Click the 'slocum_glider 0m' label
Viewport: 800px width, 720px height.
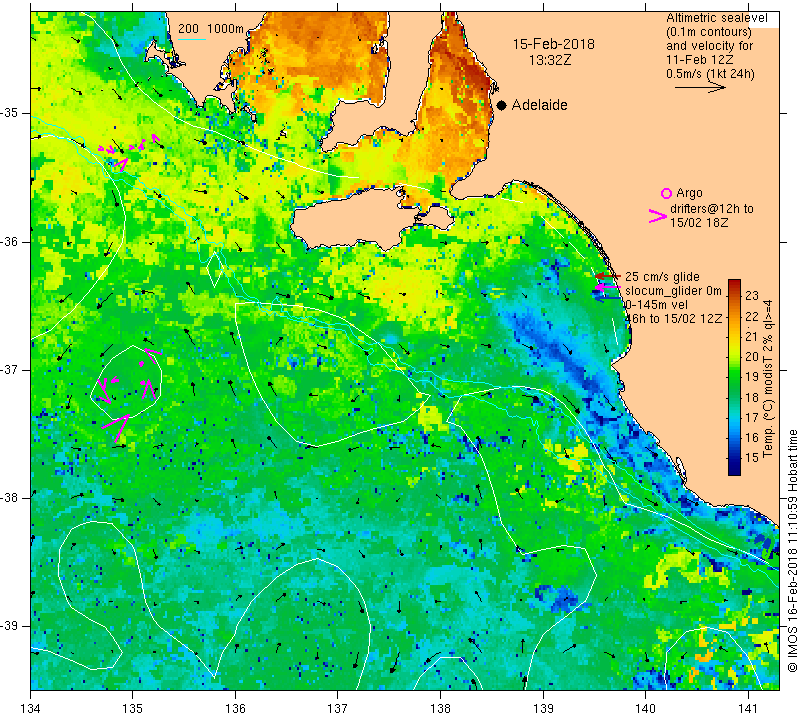point(673,291)
